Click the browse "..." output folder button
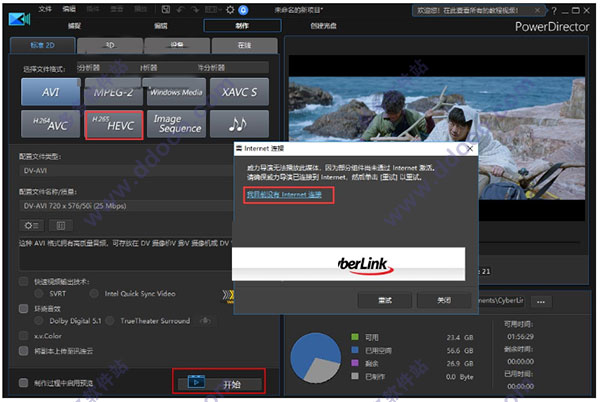Image resolution: width=600 pixels, height=402 pixels. coord(541,301)
